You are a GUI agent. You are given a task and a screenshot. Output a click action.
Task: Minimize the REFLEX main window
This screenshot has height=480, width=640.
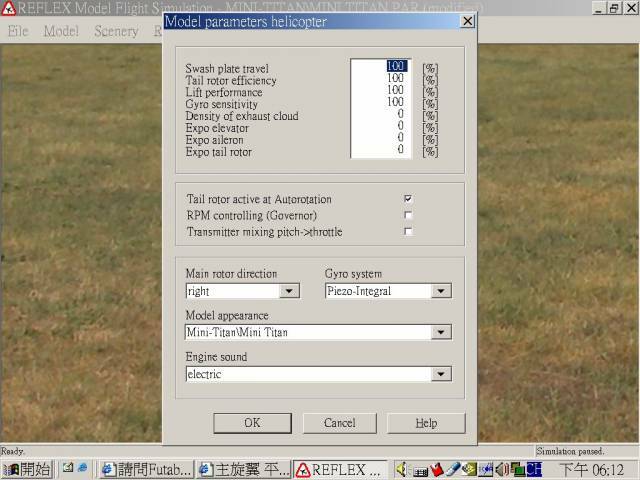tap(598, 8)
